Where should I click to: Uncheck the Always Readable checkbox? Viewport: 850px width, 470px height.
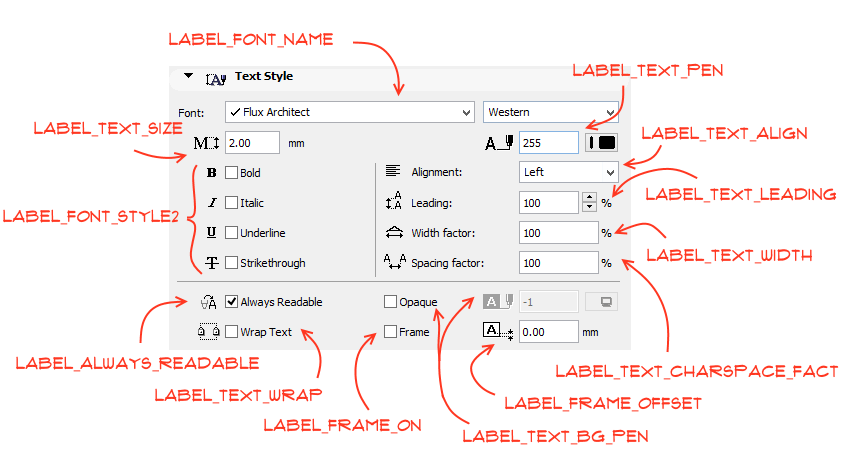point(231,301)
